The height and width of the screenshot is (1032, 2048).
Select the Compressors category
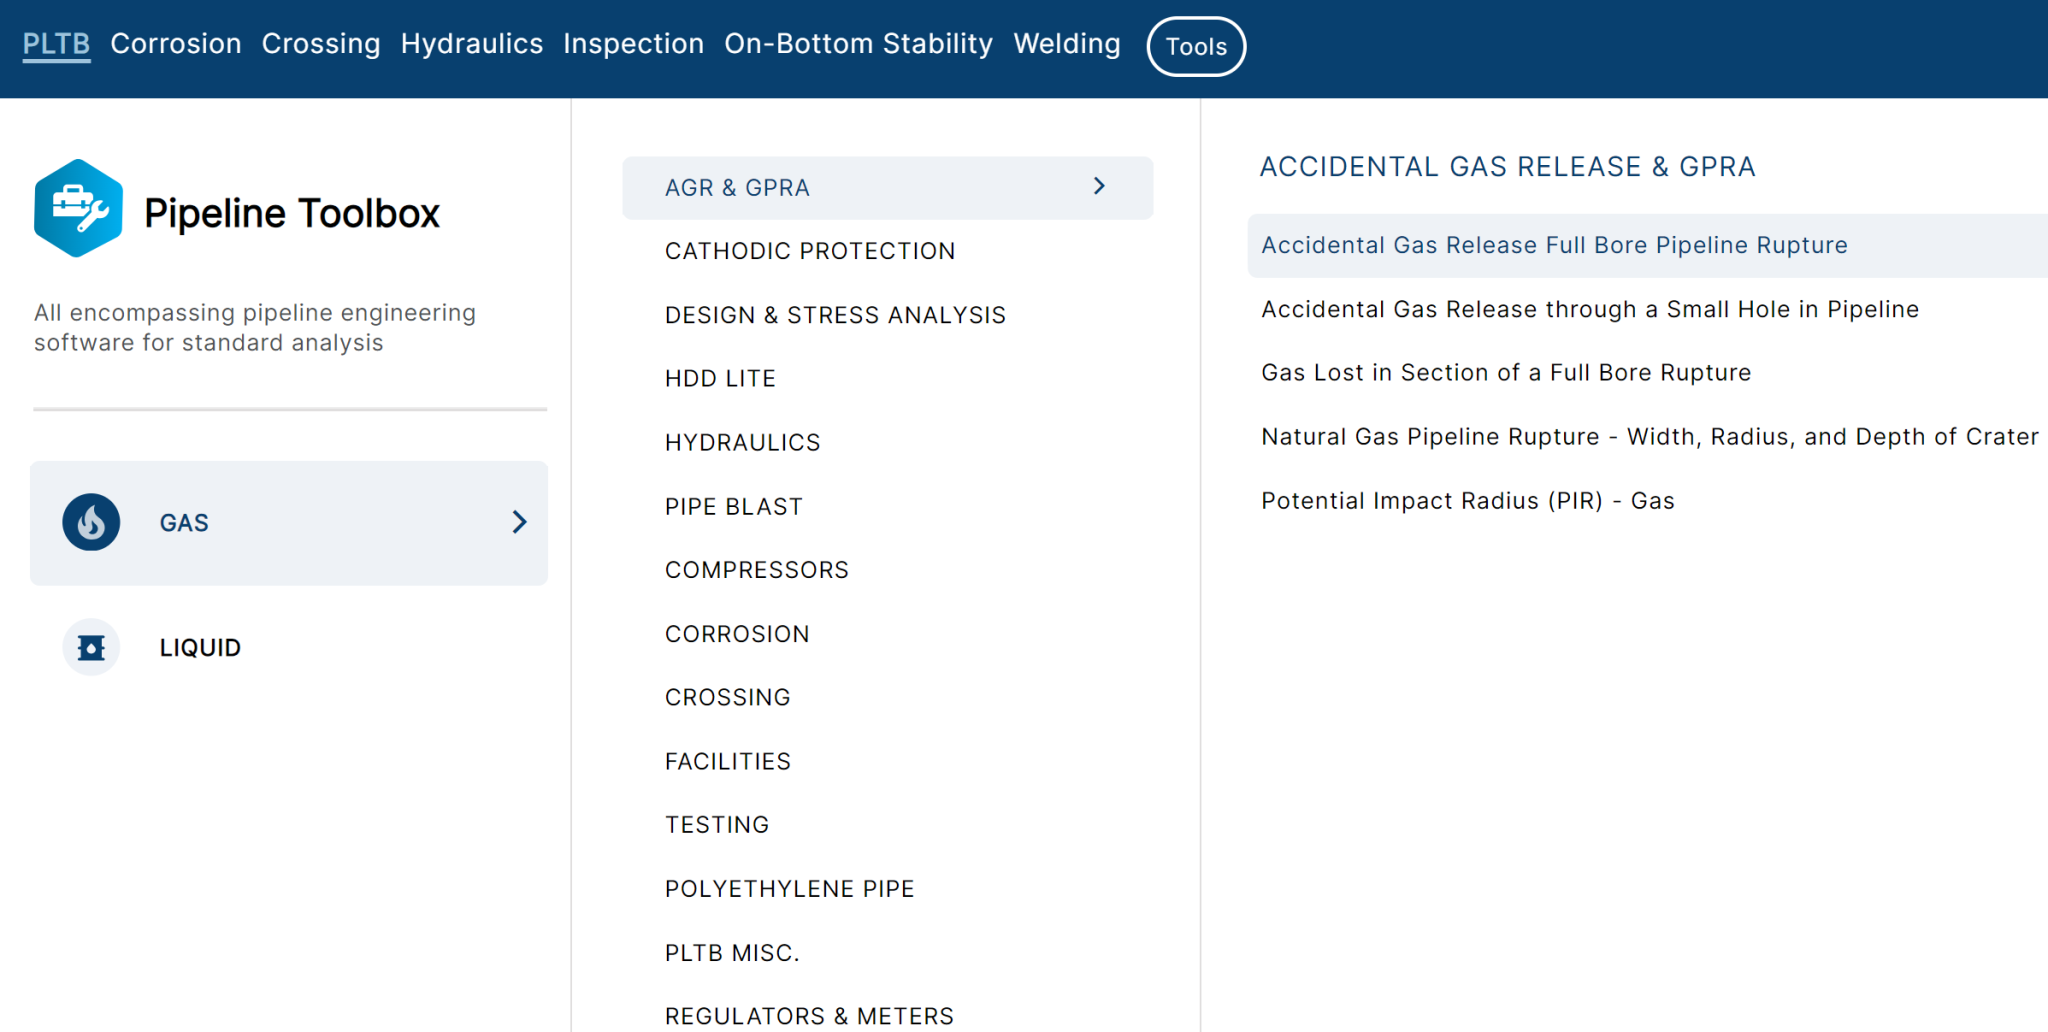(x=756, y=569)
